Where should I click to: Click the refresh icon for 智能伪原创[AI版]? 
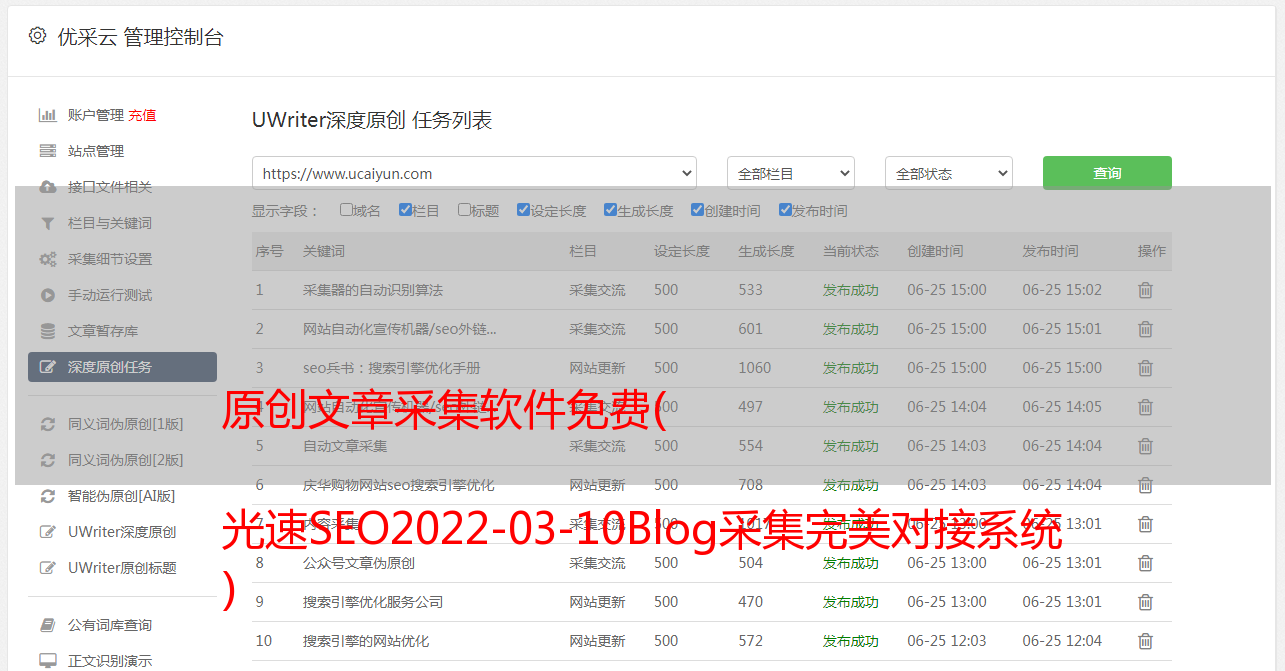click(47, 496)
